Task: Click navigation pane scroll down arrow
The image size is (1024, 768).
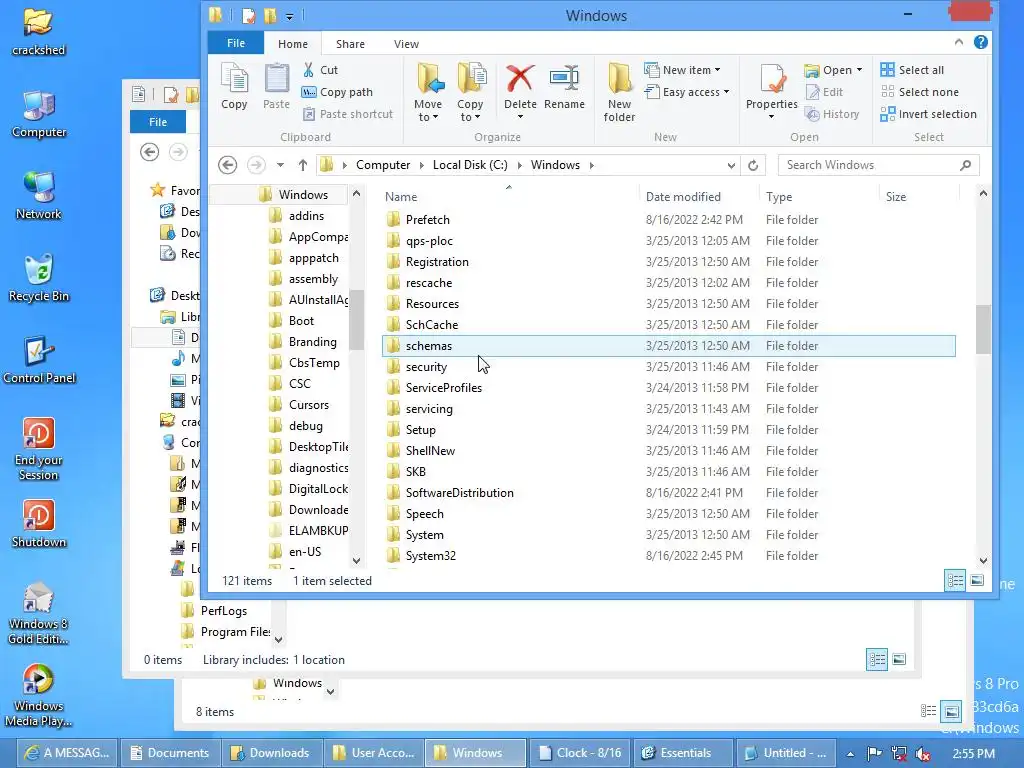Action: pos(356,560)
